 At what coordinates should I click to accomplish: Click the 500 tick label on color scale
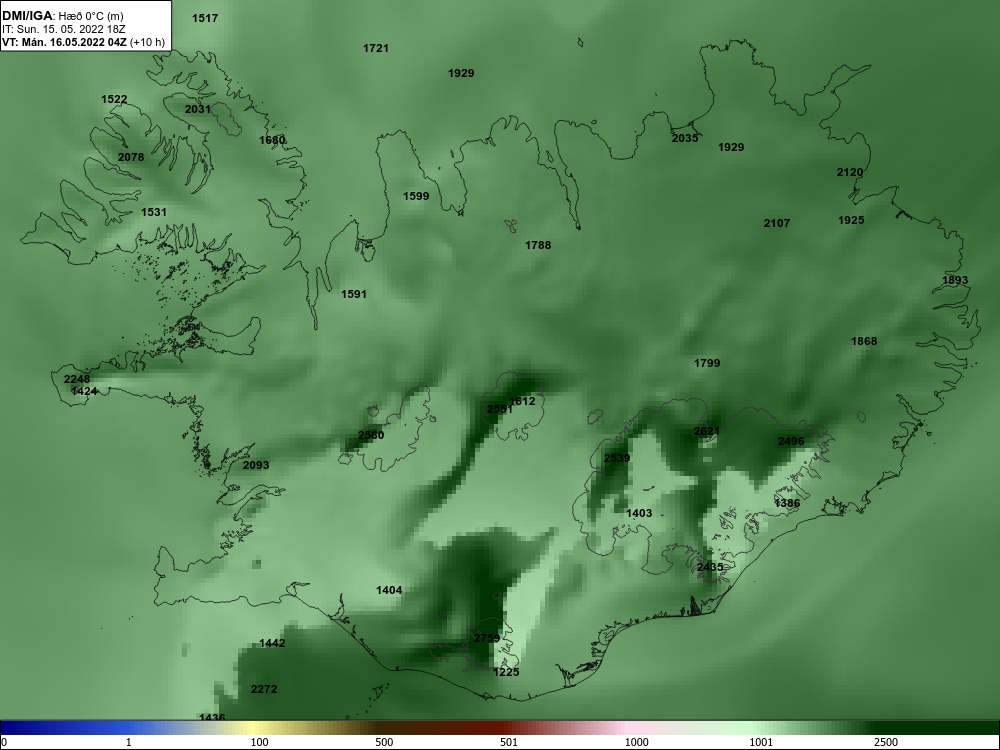[x=384, y=742]
